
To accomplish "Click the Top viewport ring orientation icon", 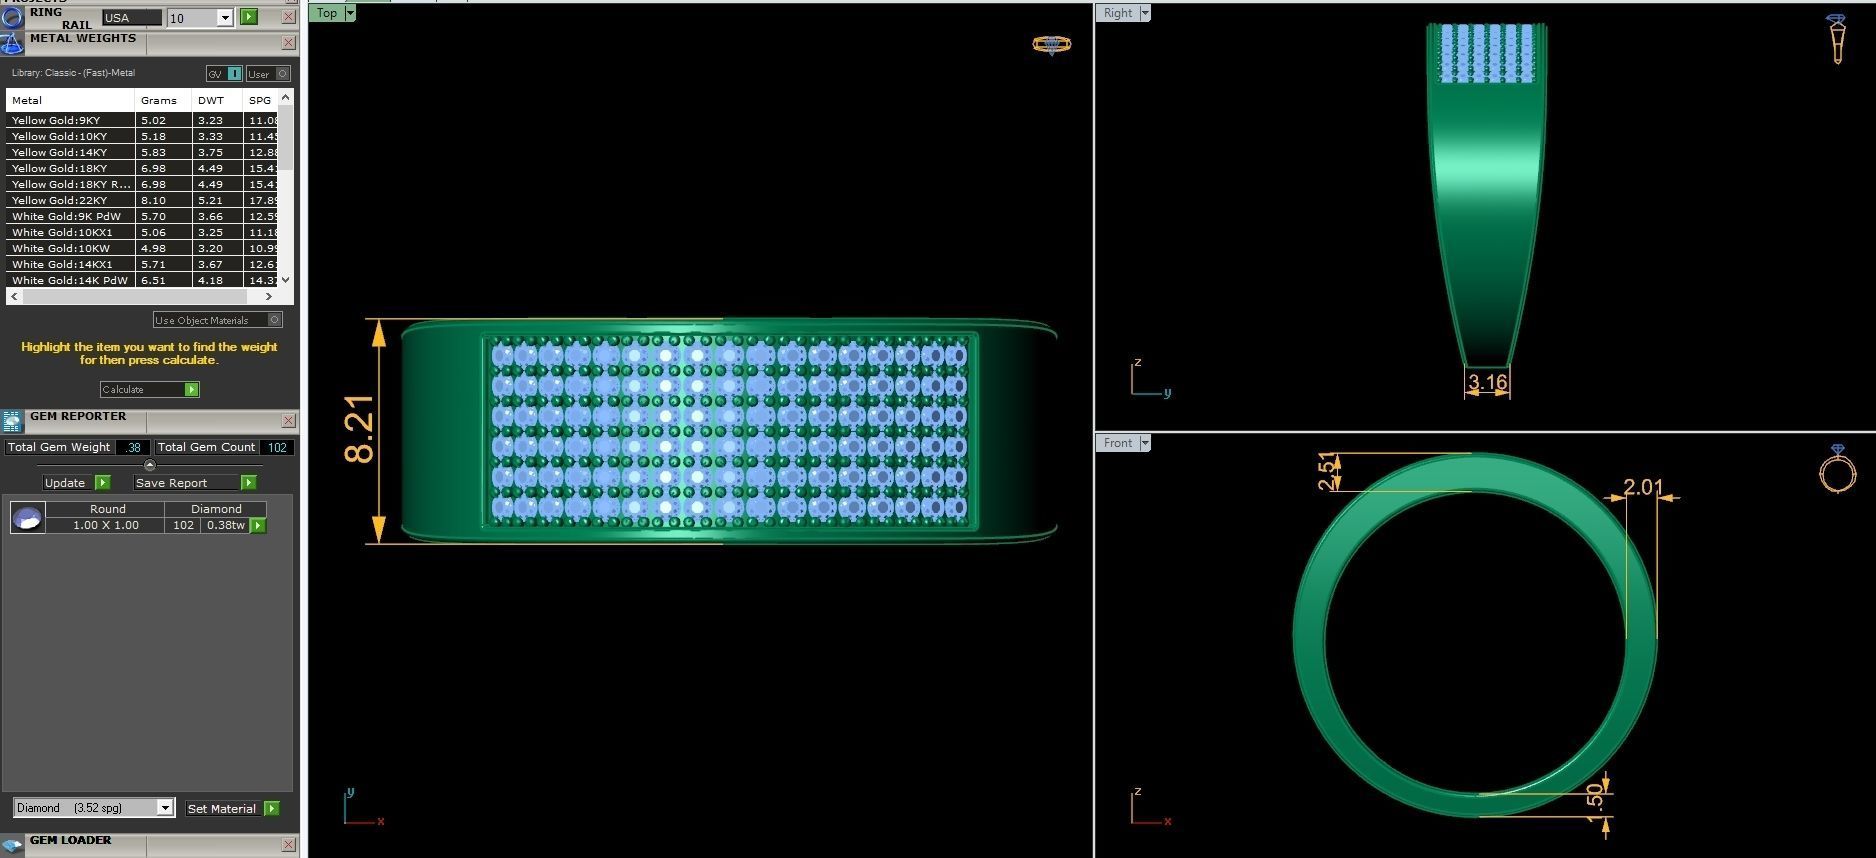I will tap(1051, 44).
